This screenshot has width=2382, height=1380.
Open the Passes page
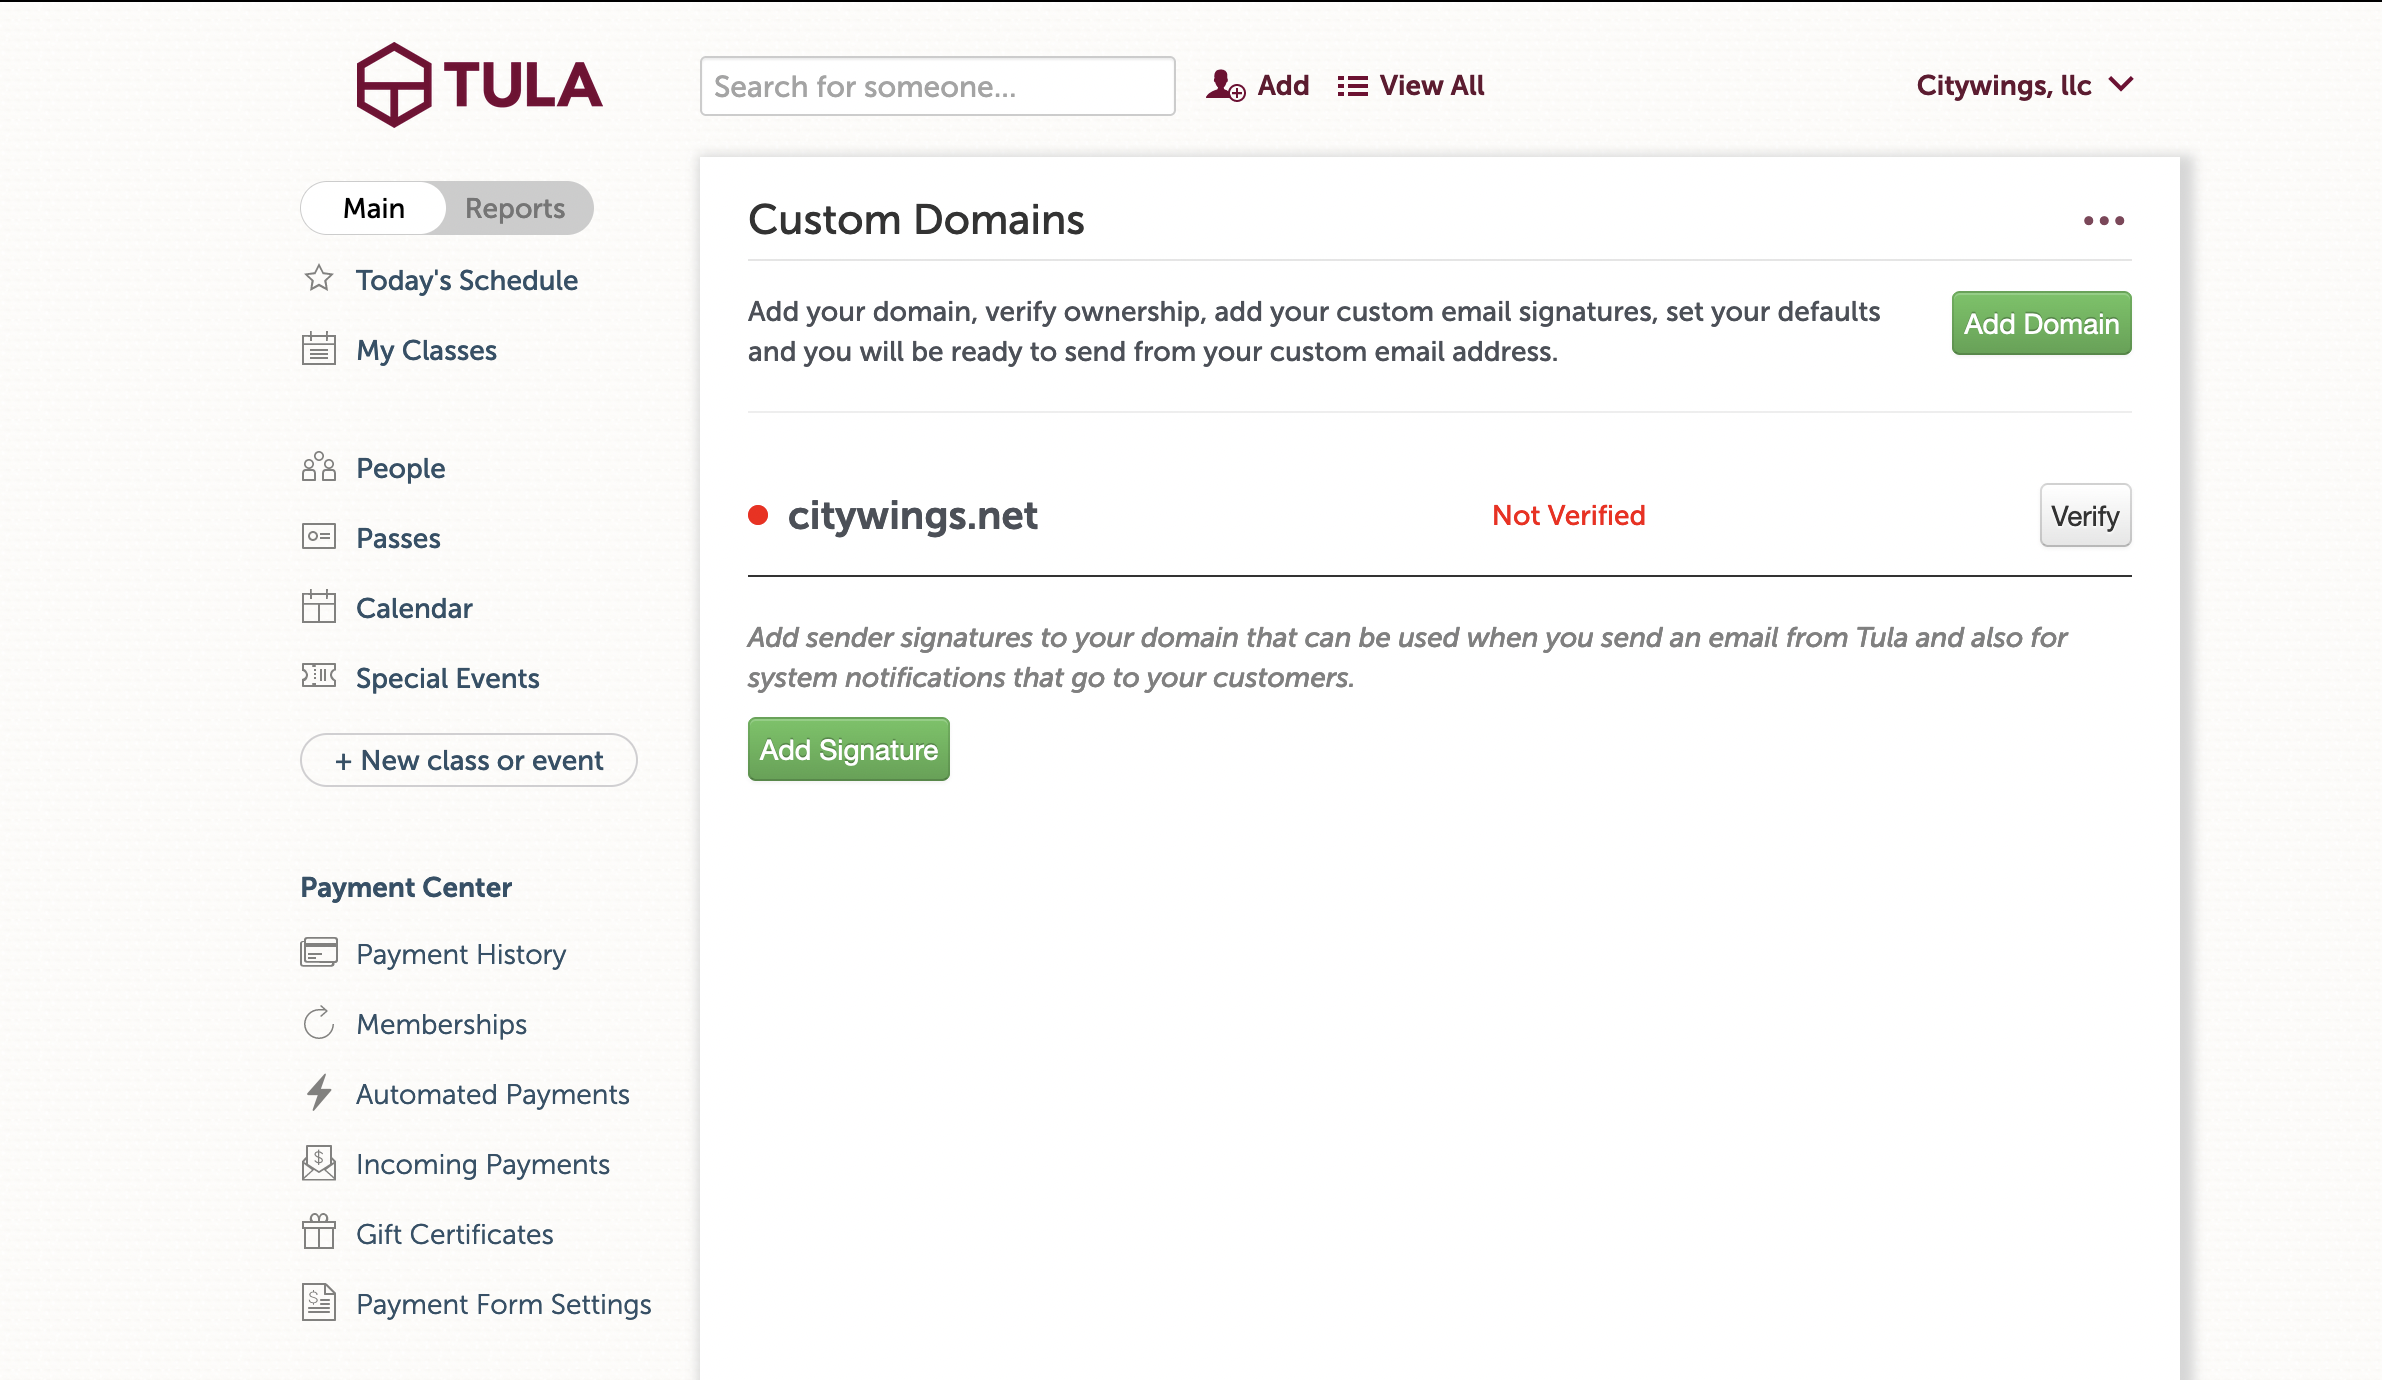[398, 538]
